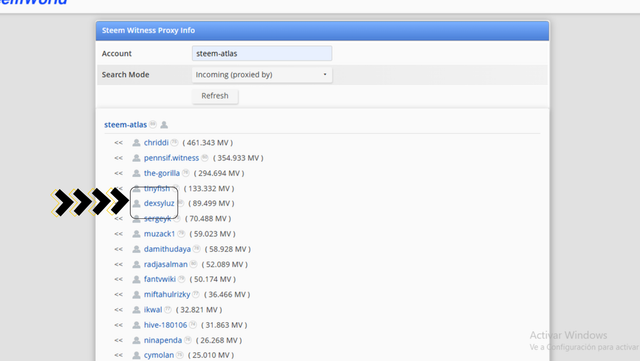This screenshot has height=361, width=640.
Task: Click the user icon beside dexsyluz
Action: coord(136,203)
